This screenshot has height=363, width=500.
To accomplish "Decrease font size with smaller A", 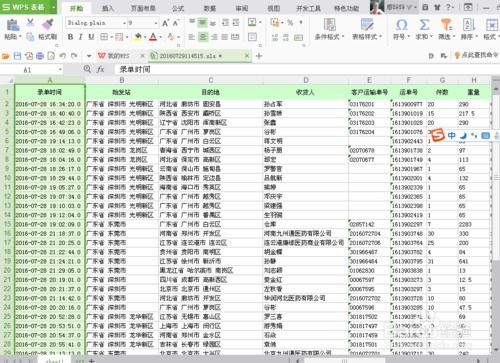I will point(176,23).
